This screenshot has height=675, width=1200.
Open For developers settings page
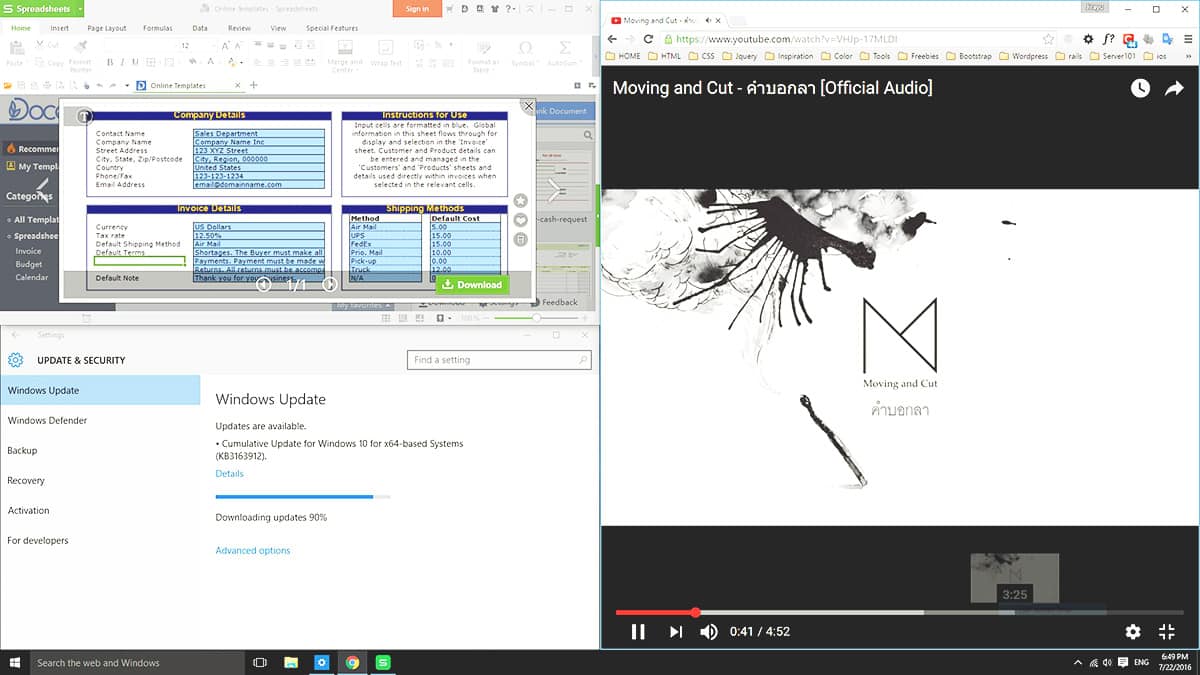100,540
